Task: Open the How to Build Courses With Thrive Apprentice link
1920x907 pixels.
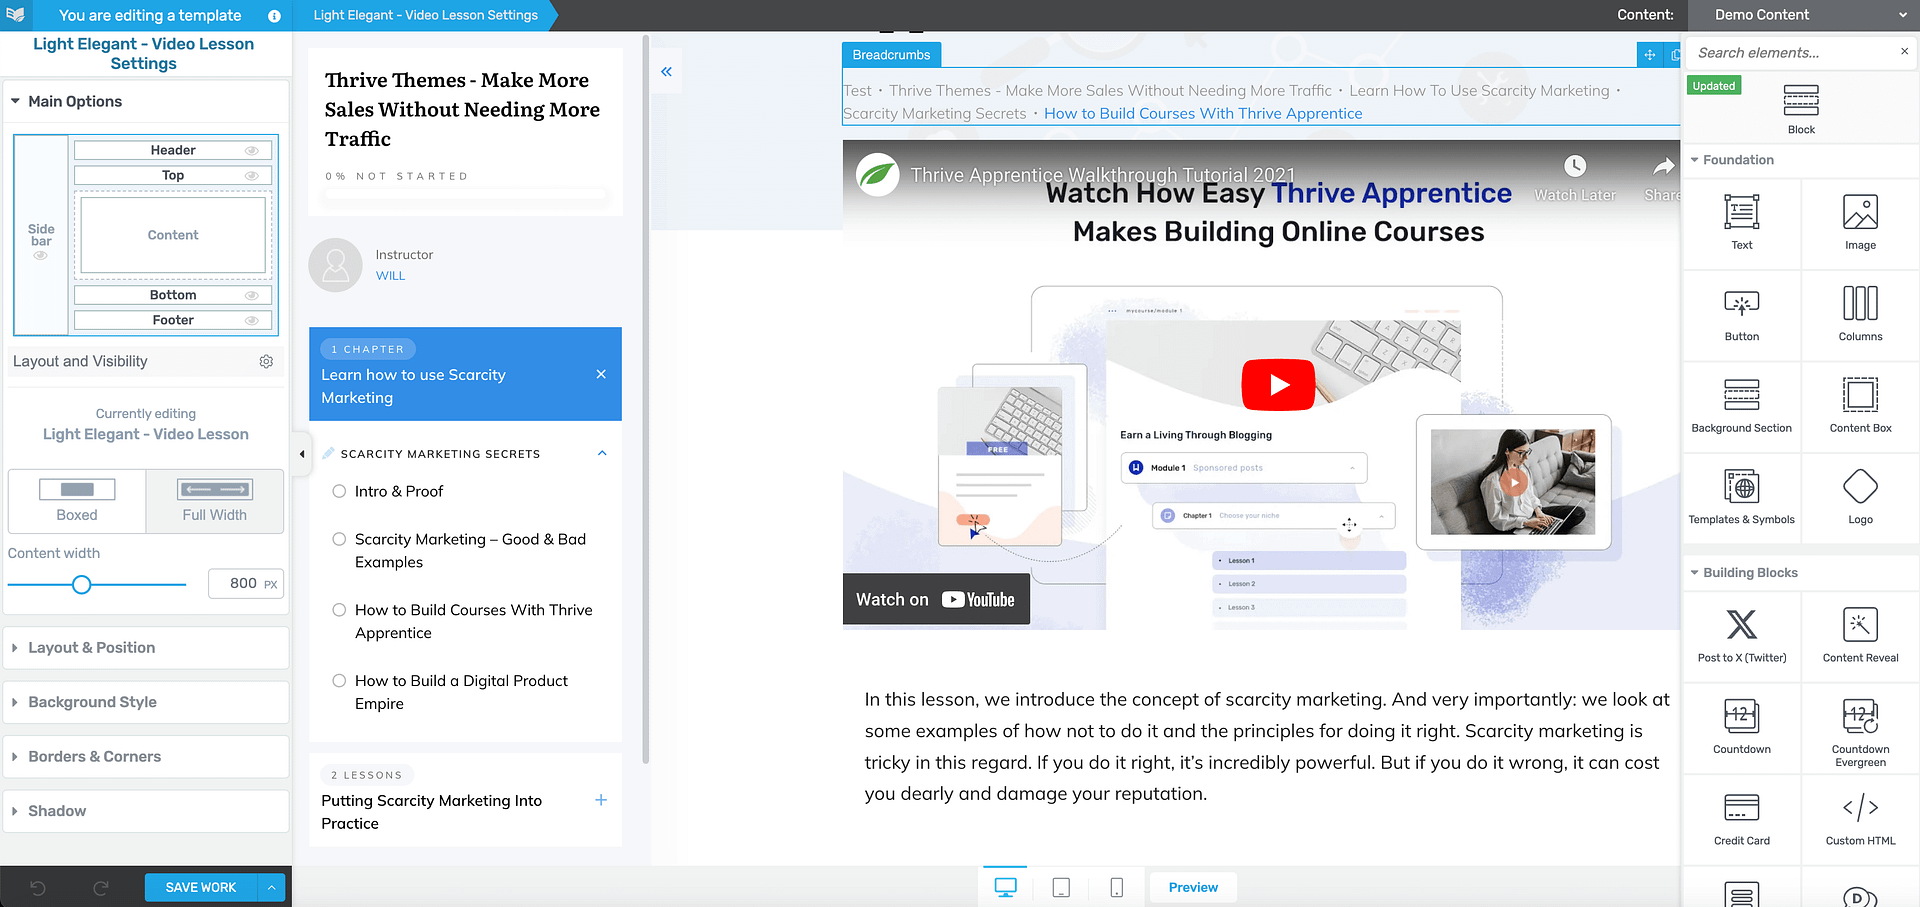Action: coord(1202,113)
